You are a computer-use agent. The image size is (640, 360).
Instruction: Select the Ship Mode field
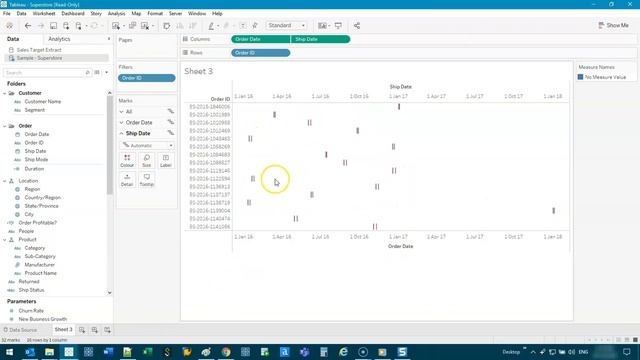point(36,160)
